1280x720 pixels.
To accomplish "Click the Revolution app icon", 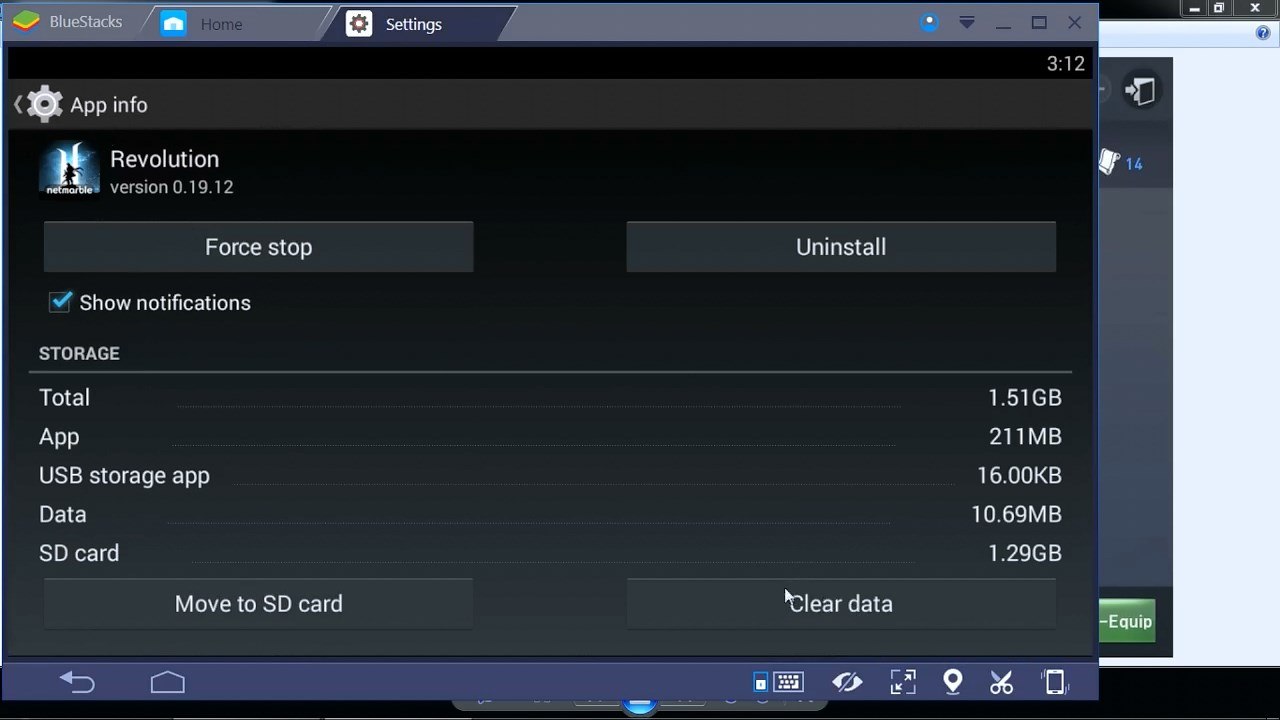I will 70,169.
